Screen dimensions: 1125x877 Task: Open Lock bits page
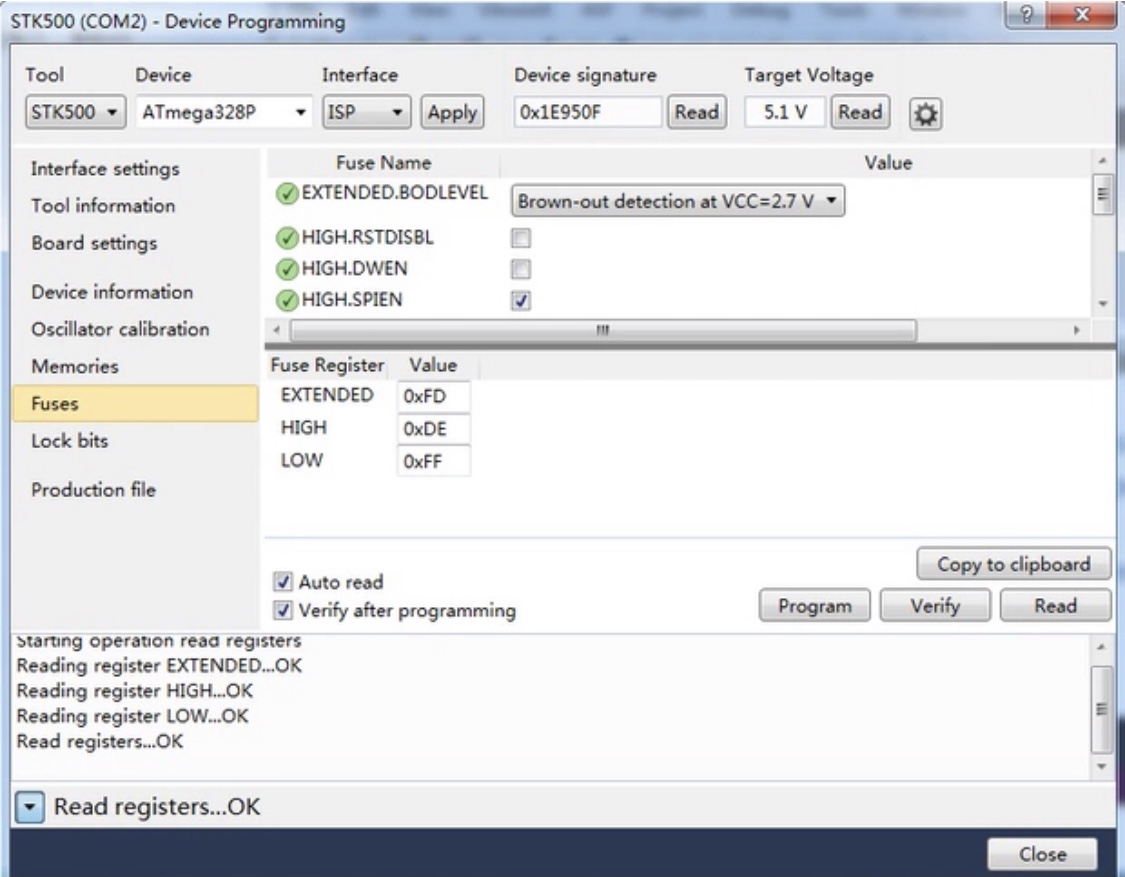(x=70, y=441)
